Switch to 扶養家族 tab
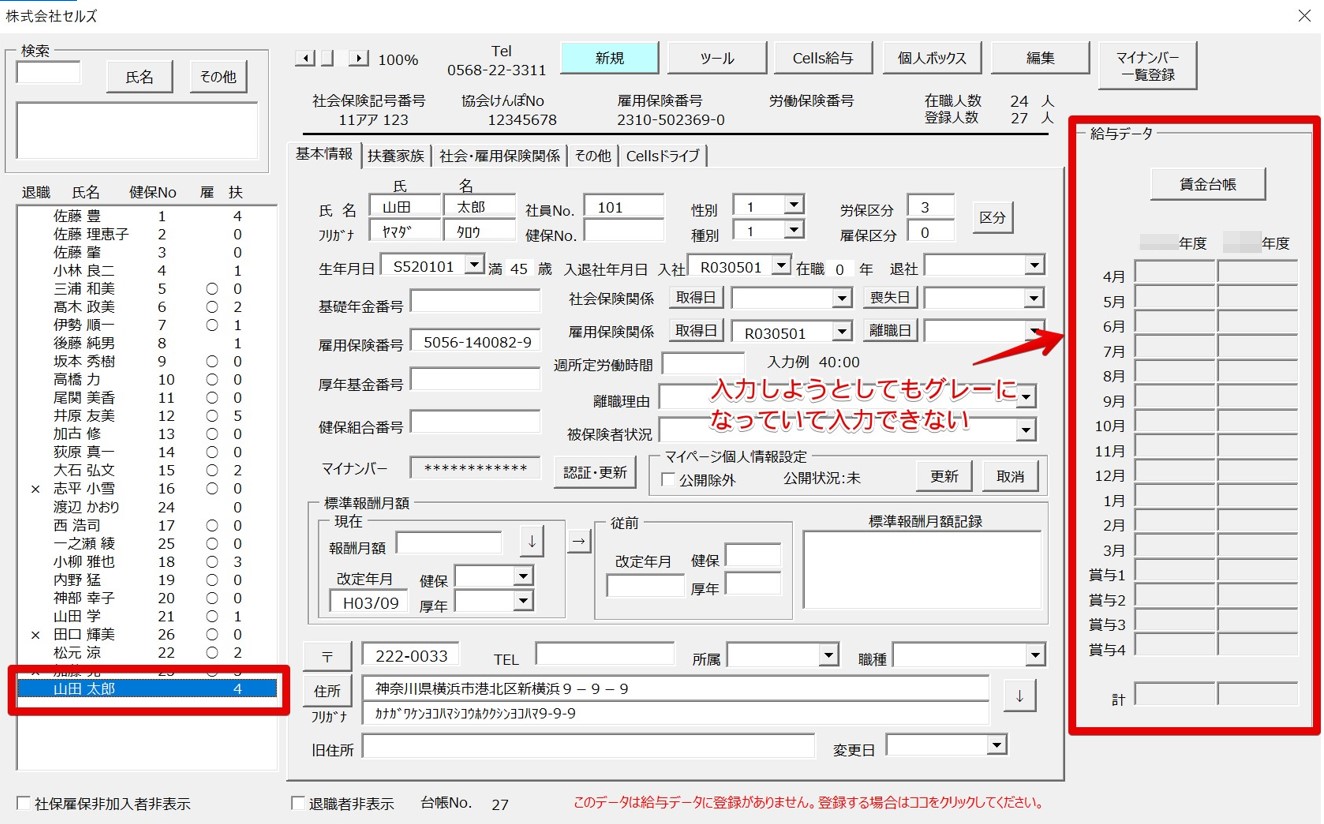Screen dimensions: 1324x824 coord(395,156)
